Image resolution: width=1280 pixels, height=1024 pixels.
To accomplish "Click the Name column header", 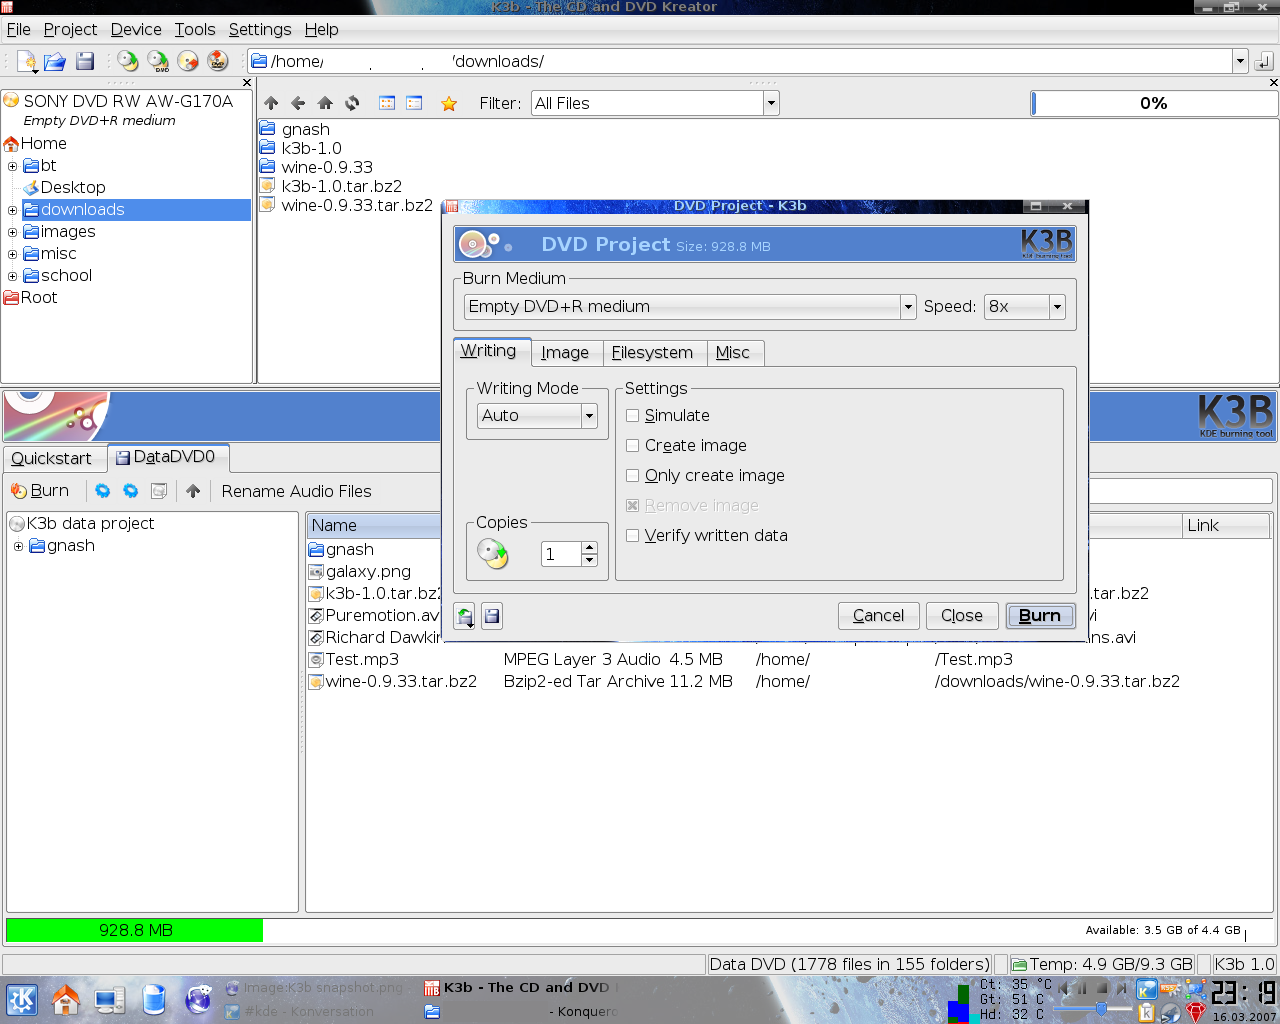I will 375,525.
